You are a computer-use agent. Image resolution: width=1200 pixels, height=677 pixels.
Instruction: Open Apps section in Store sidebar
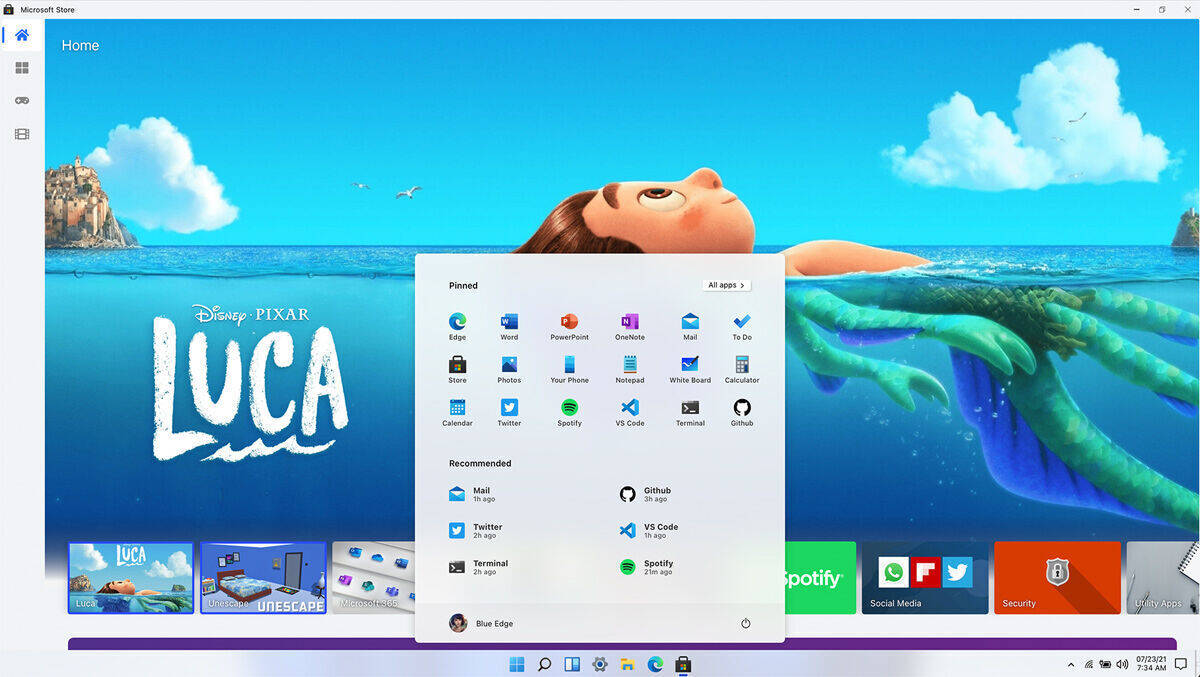click(22, 68)
